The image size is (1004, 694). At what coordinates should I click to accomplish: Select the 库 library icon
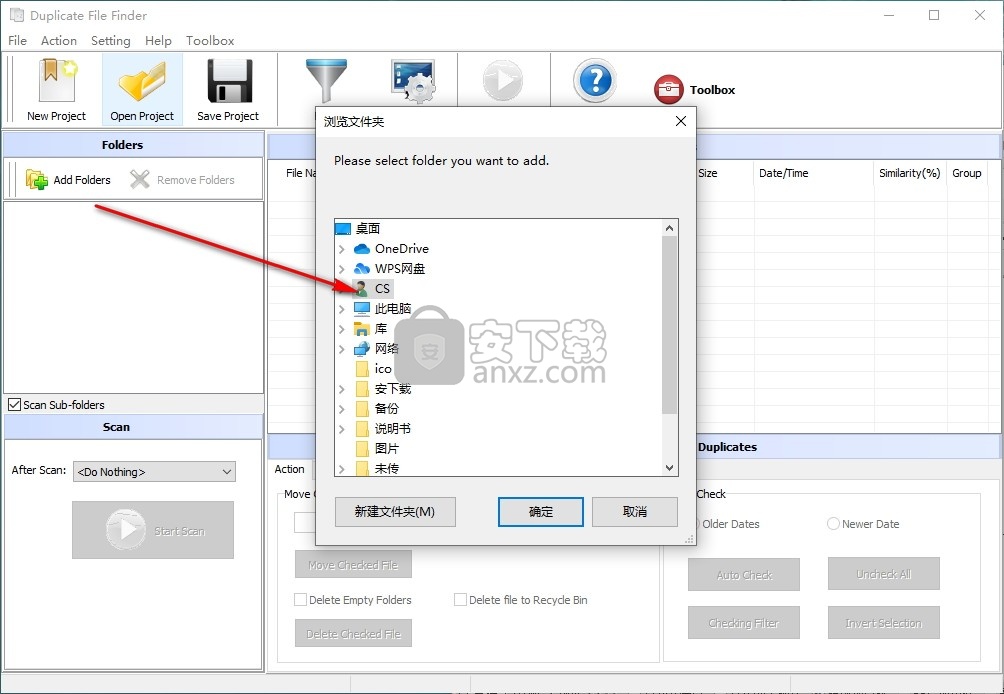tap(362, 328)
